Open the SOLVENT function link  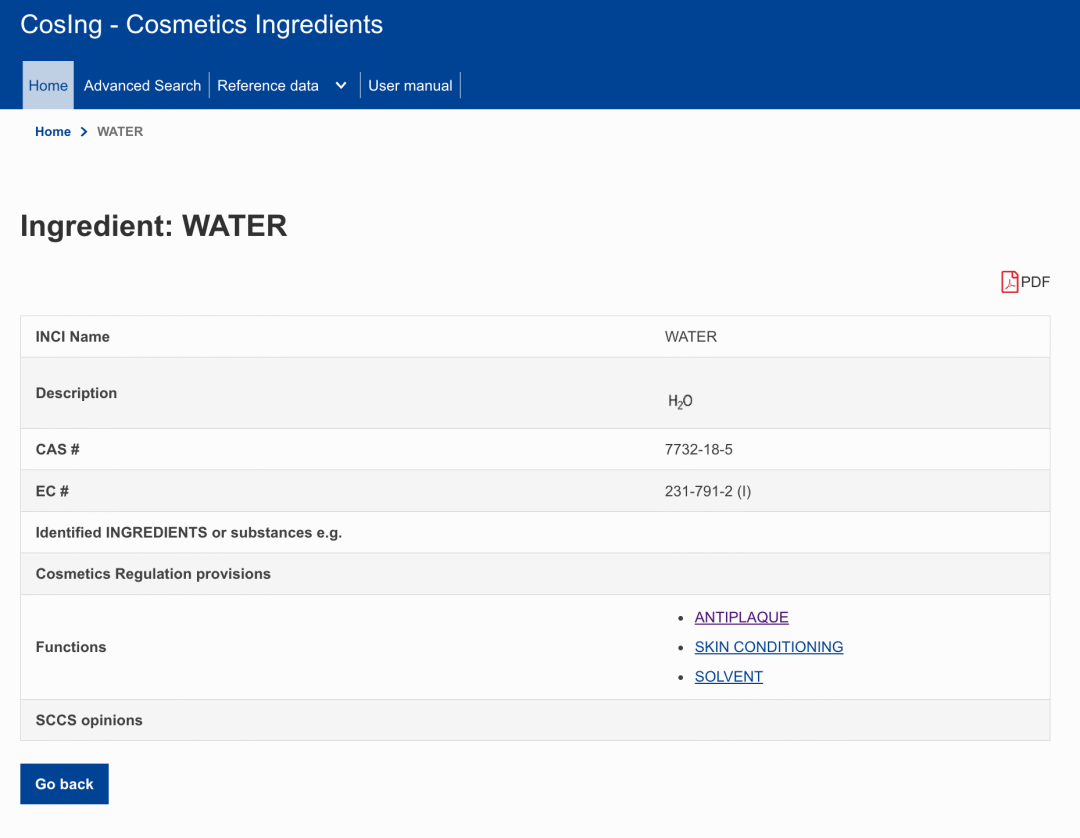[728, 677]
